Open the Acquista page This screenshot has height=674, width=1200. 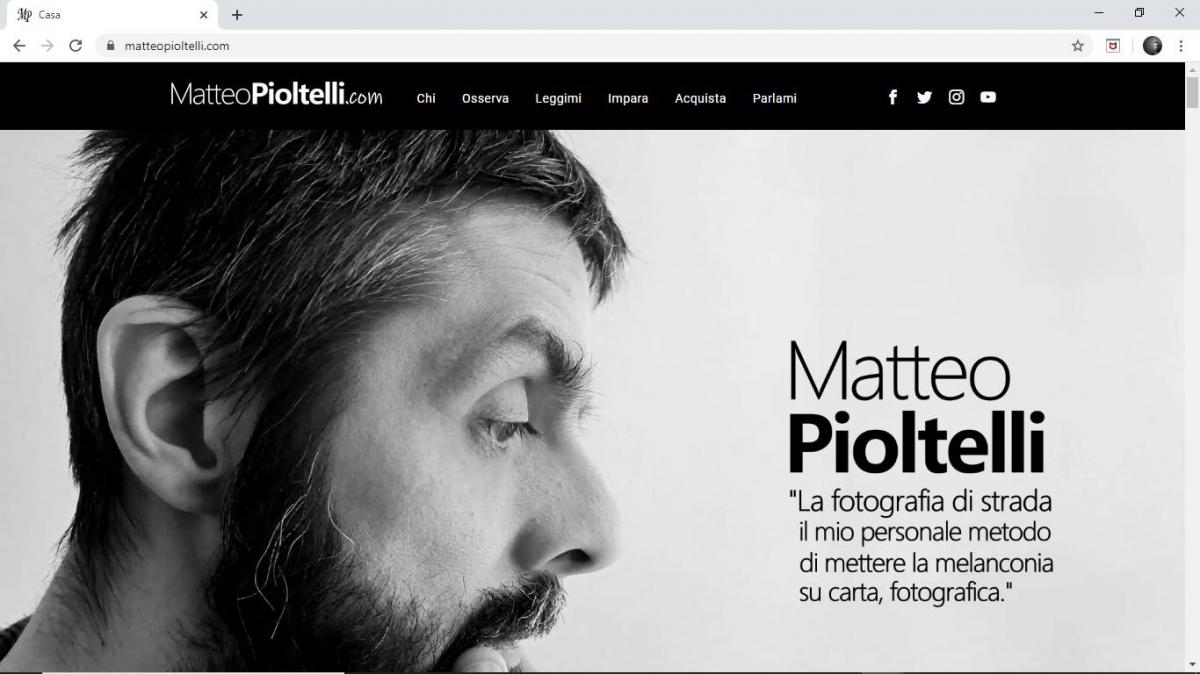click(700, 98)
